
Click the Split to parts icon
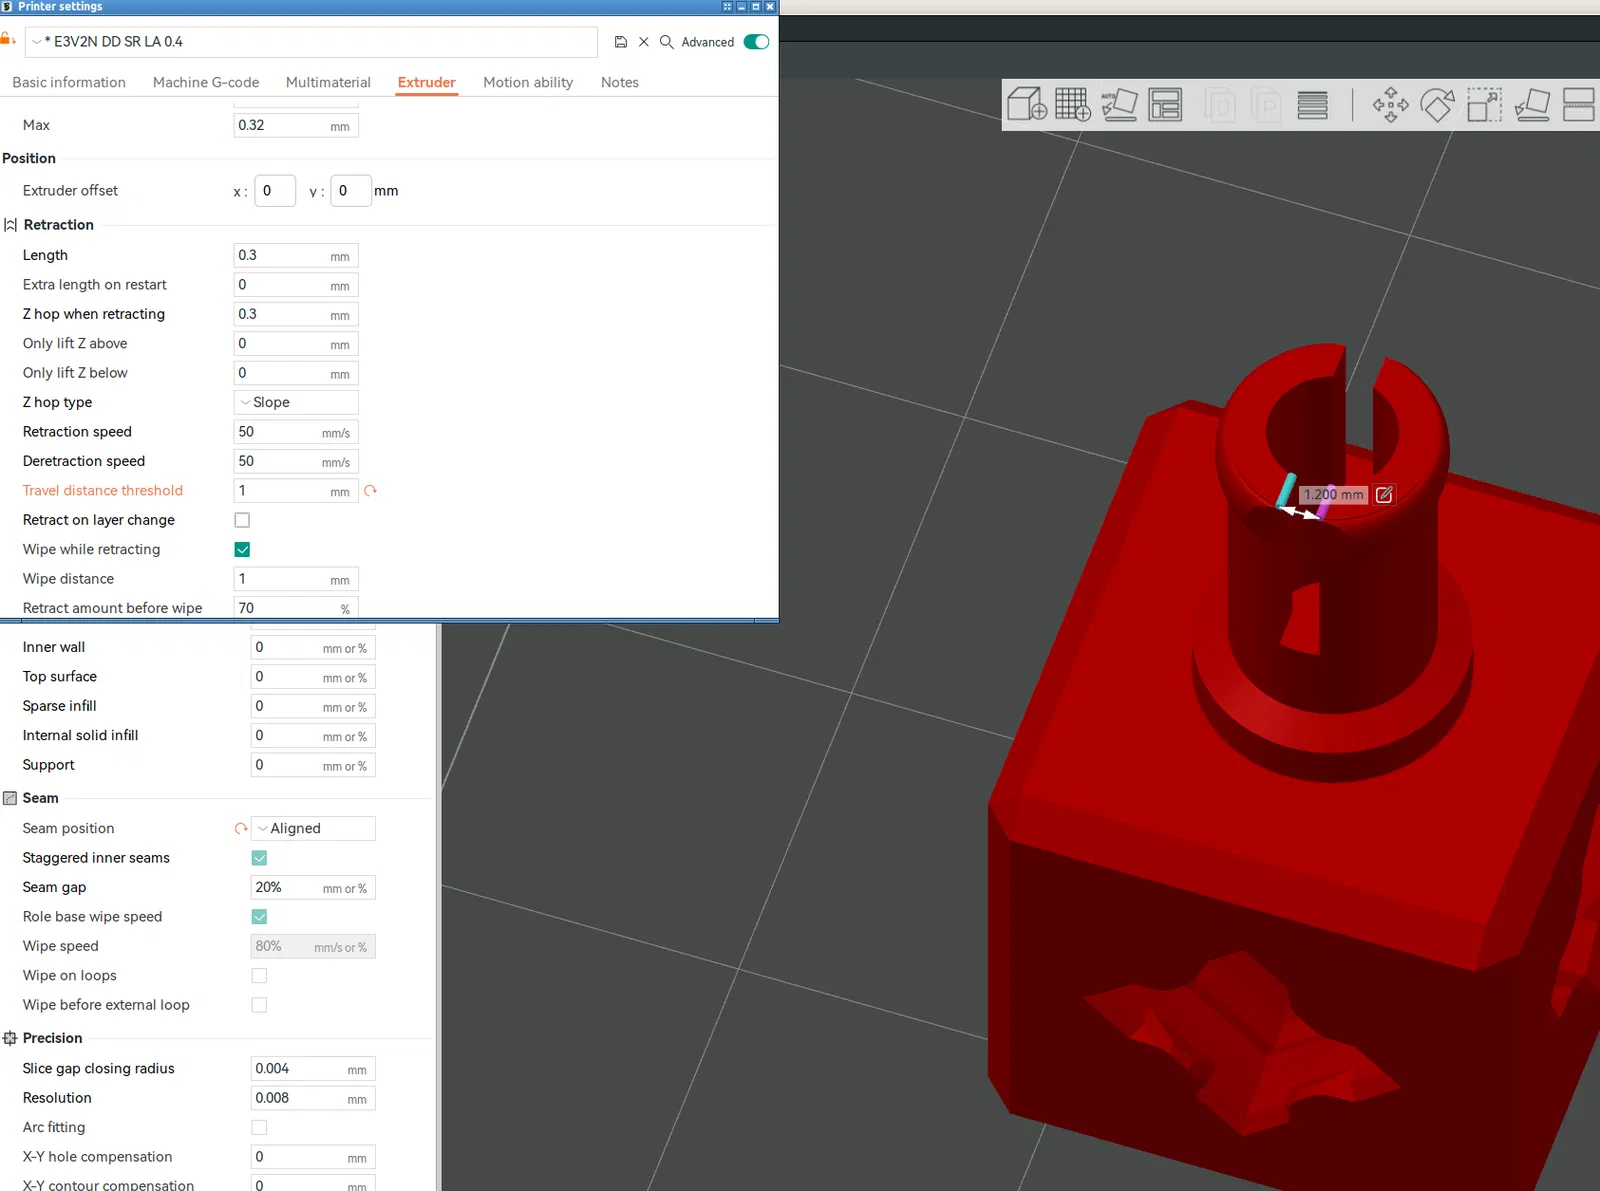click(x=1266, y=104)
